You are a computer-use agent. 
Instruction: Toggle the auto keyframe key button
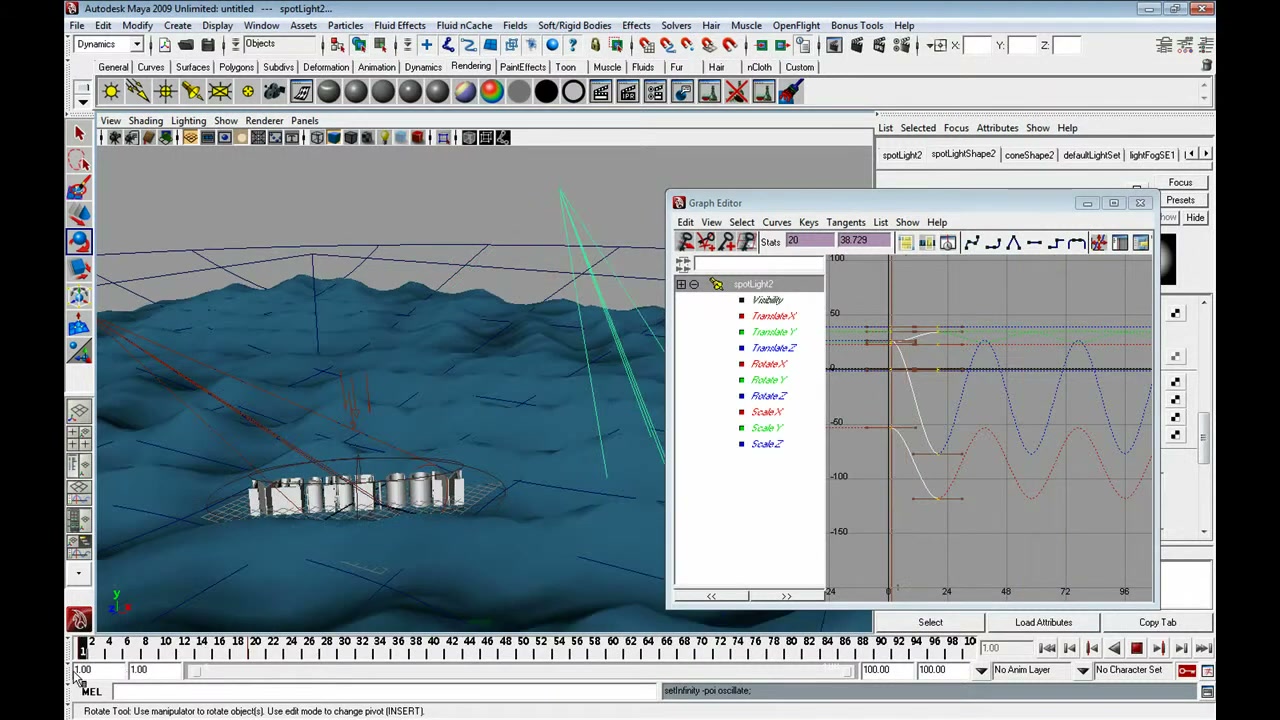pos(1187,670)
